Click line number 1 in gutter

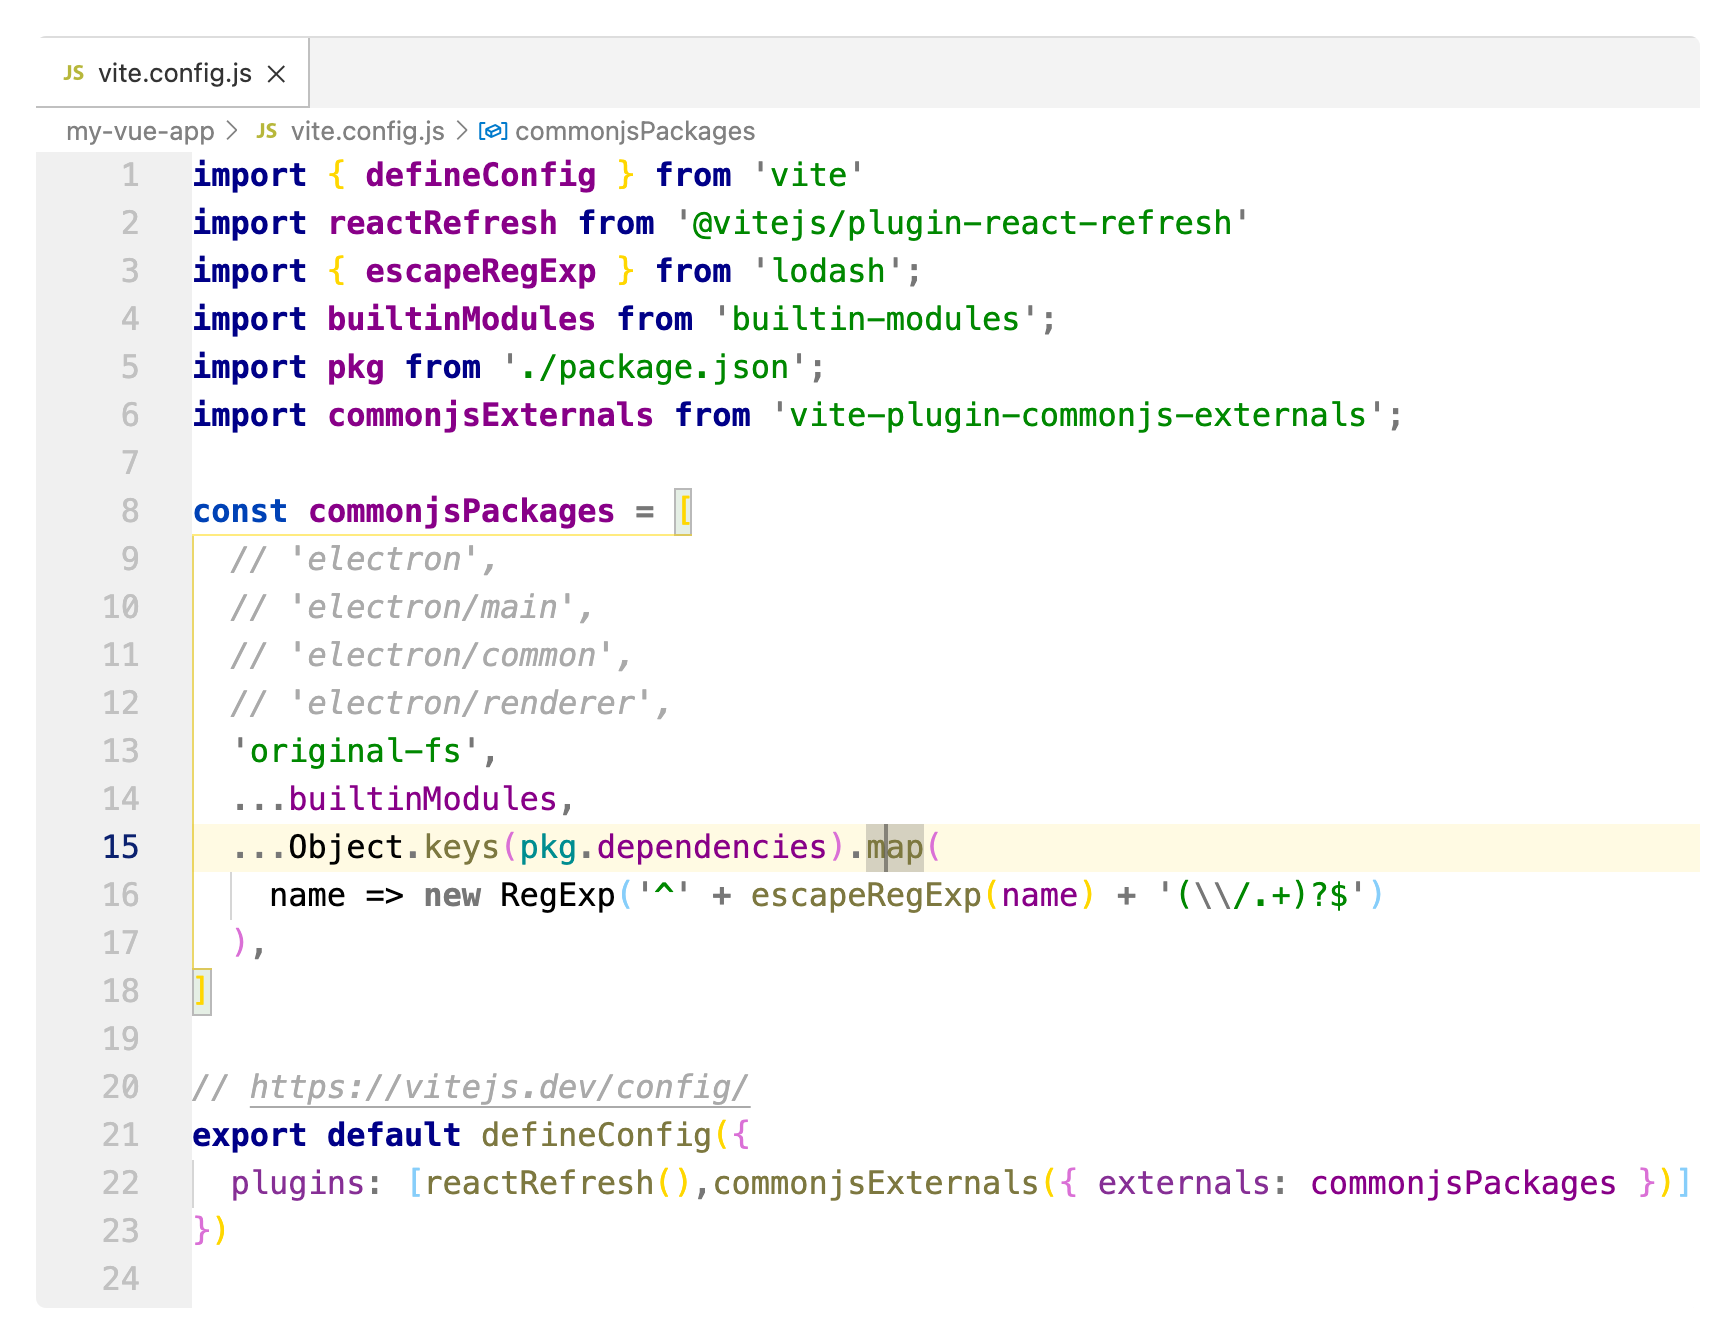point(130,175)
